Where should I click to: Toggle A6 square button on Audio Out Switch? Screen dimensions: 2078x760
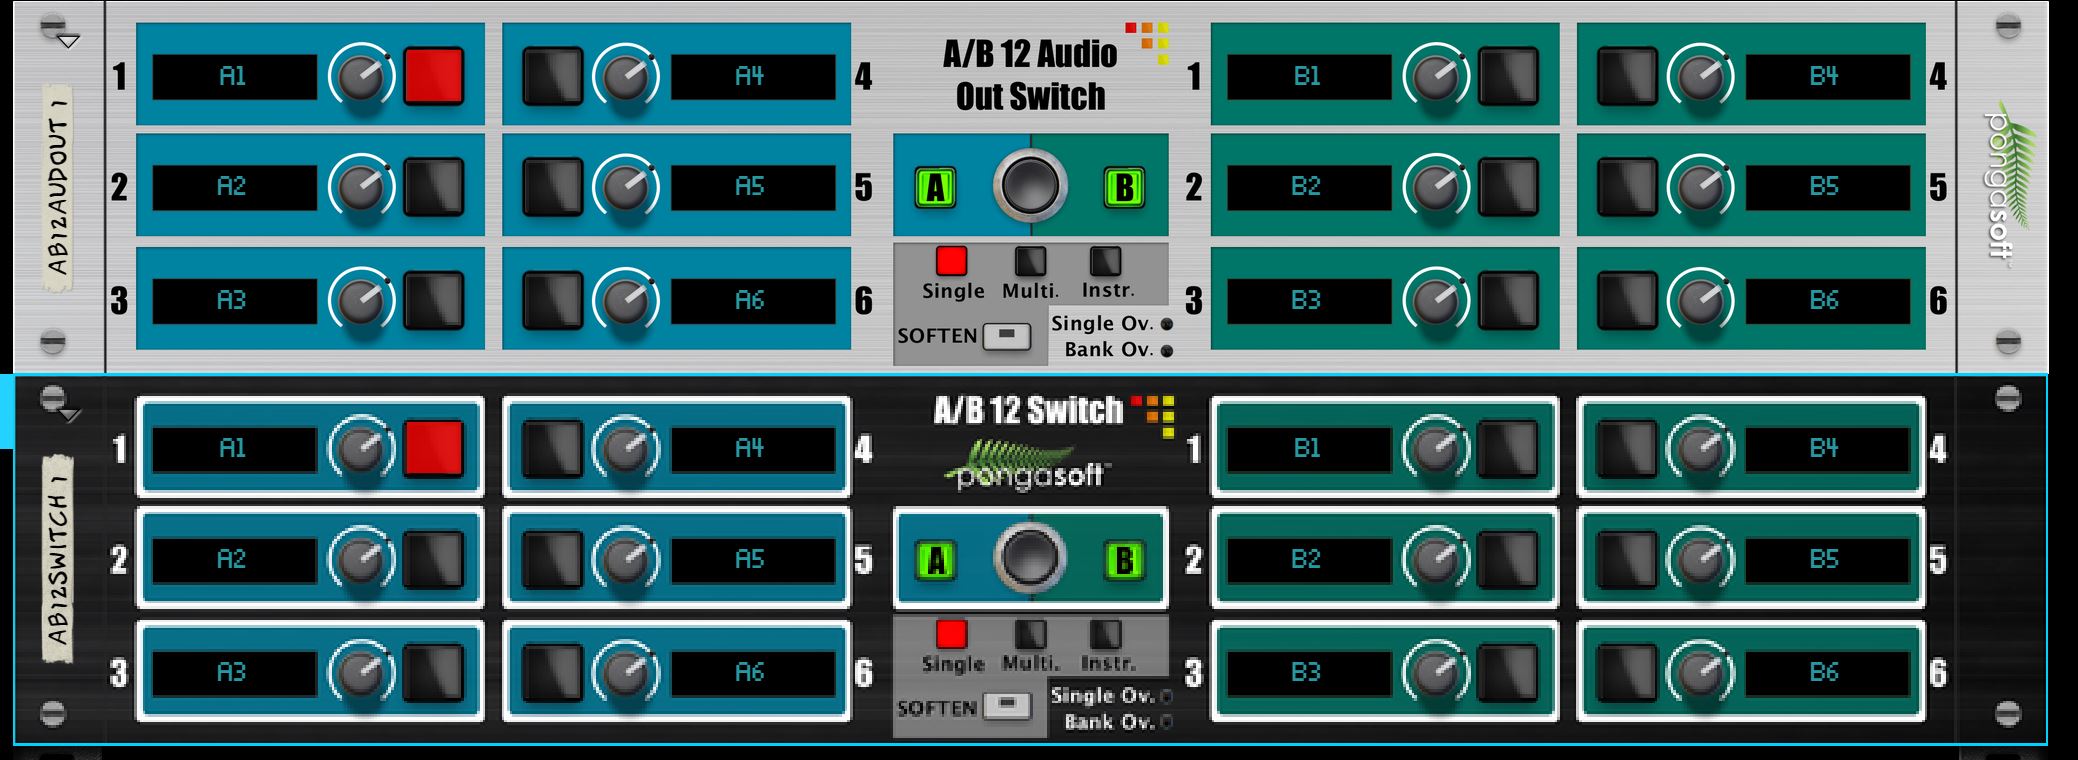(x=553, y=300)
